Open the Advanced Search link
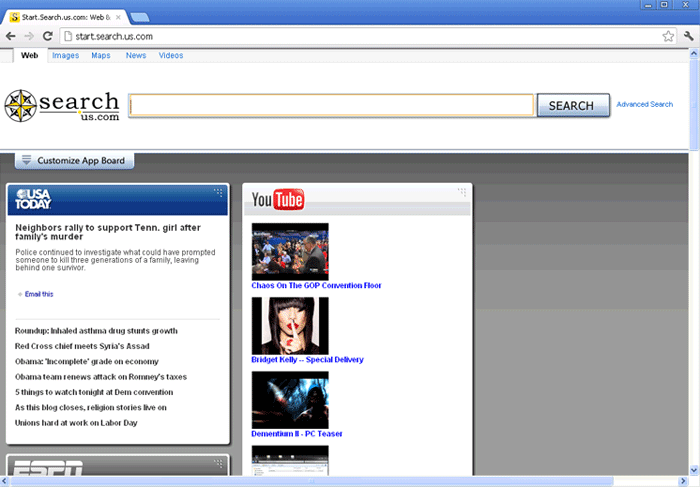 click(644, 104)
